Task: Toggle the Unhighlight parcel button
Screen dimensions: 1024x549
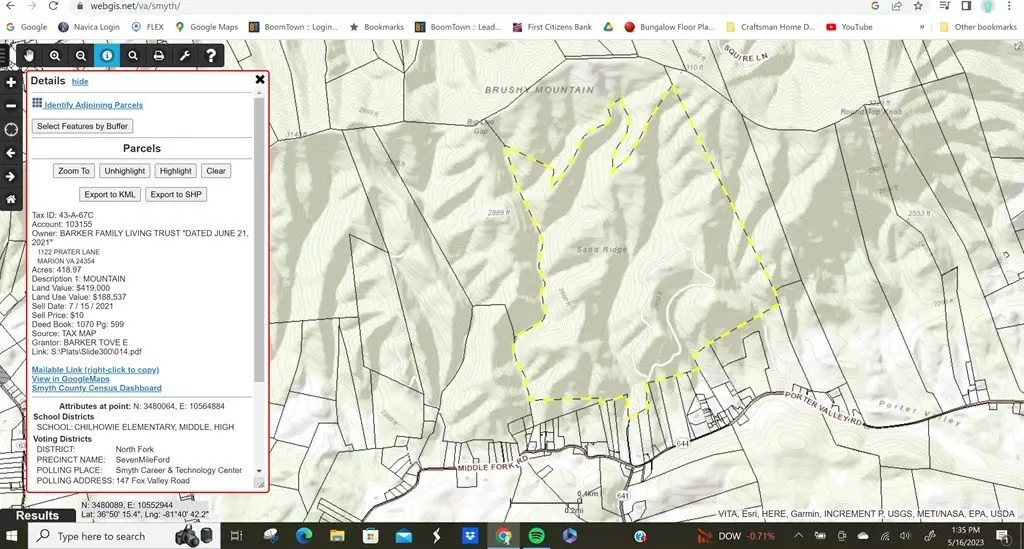Action: click(125, 171)
